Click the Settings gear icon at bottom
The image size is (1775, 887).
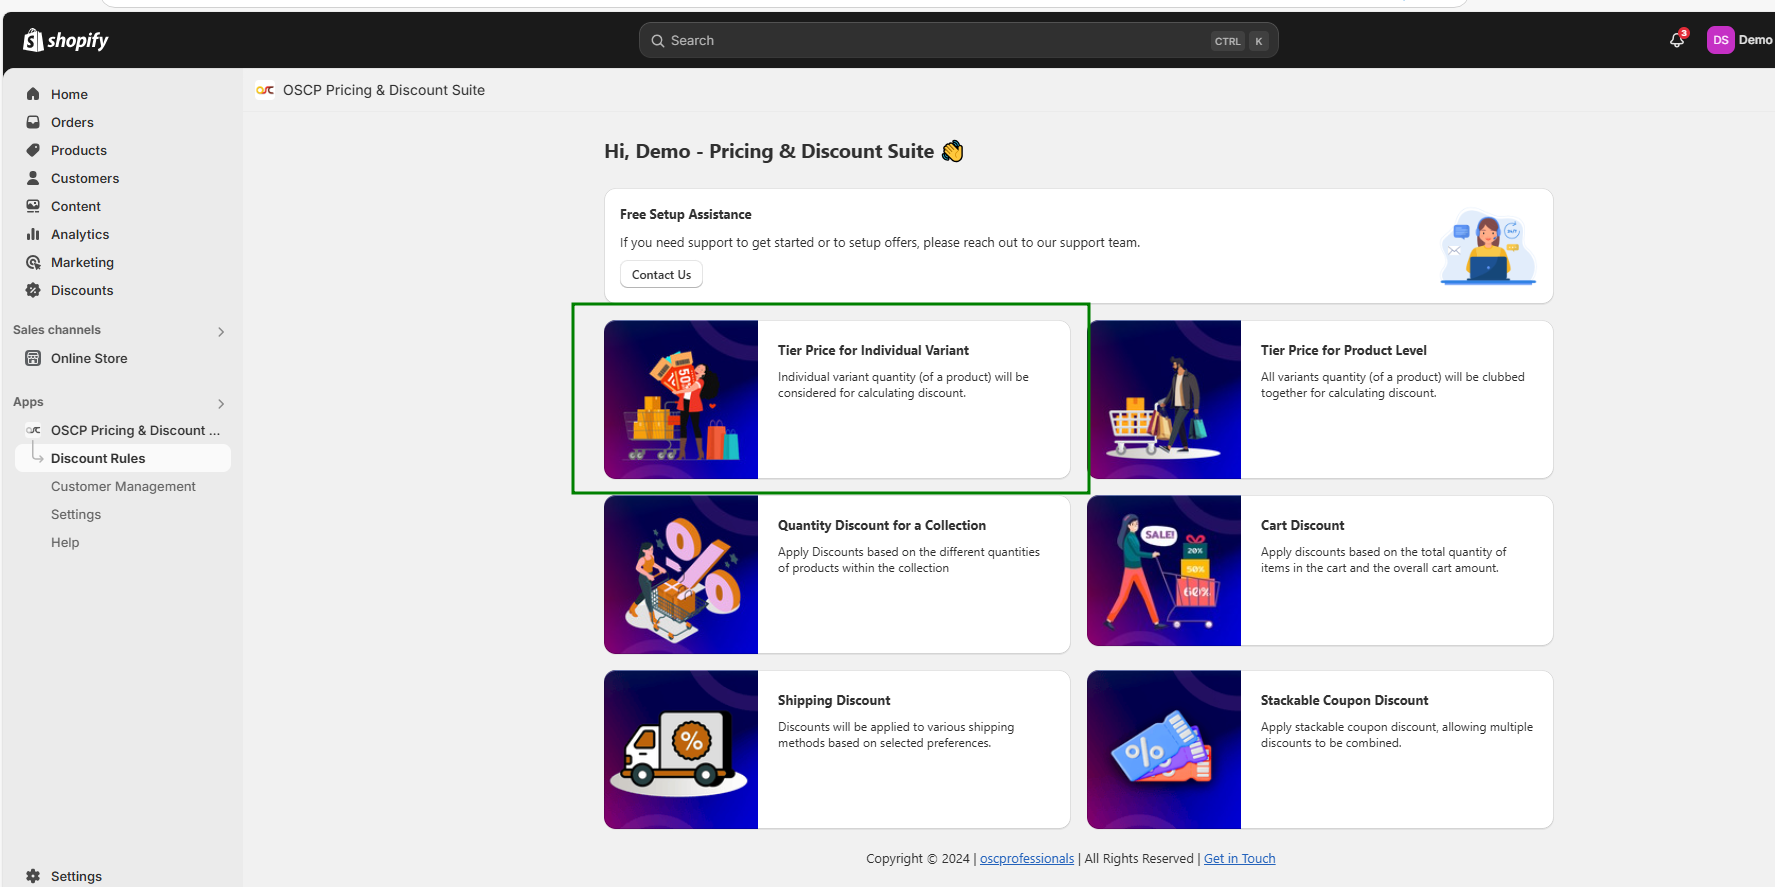click(x=33, y=876)
